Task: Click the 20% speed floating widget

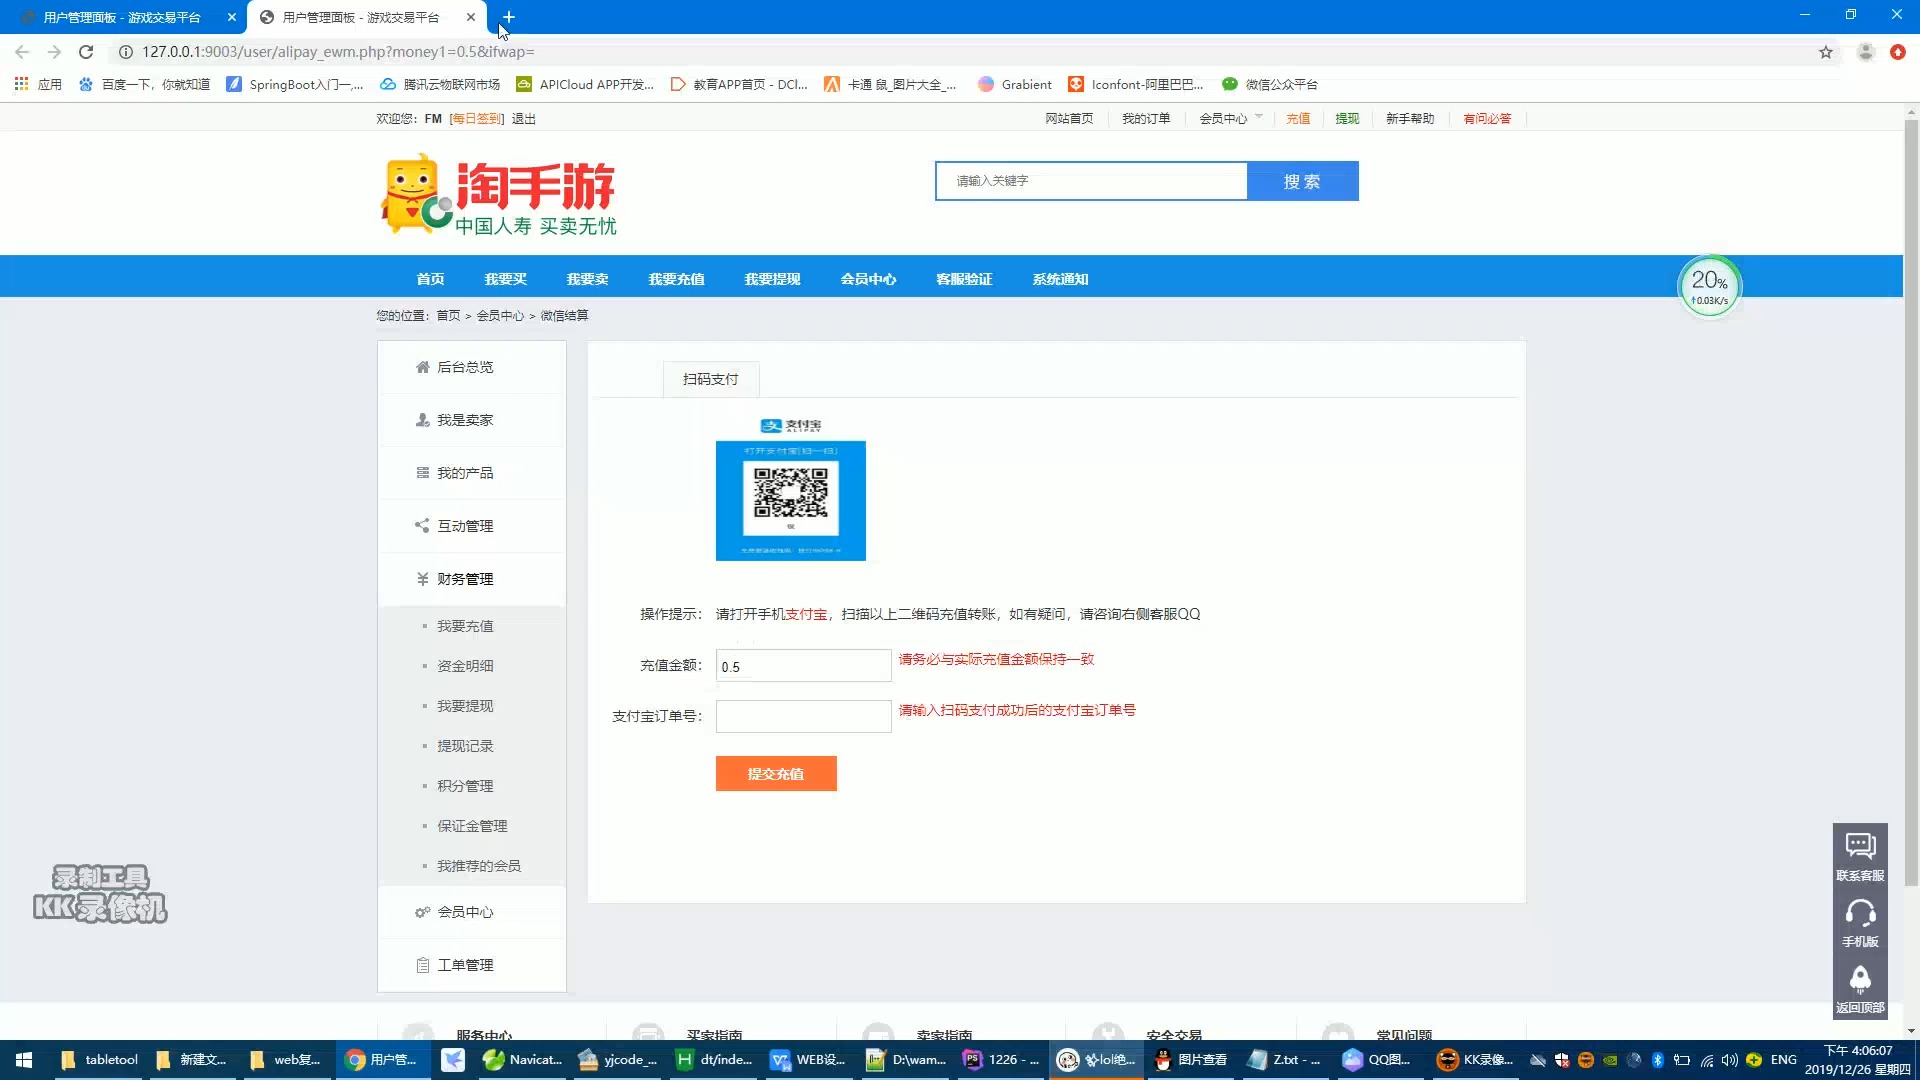Action: (1709, 287)
